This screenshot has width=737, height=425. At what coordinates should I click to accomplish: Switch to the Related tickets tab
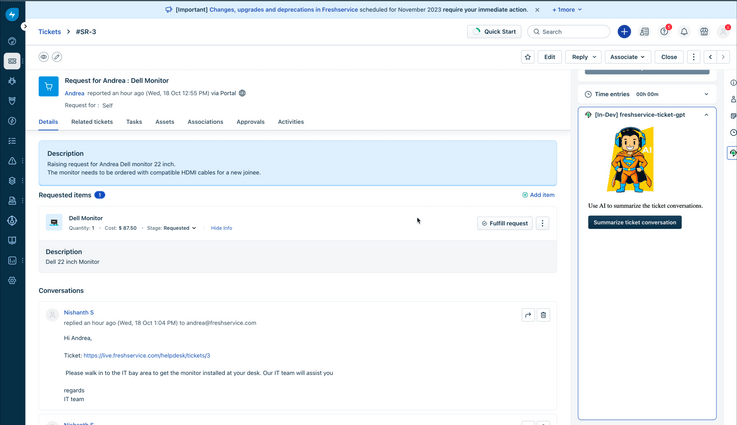(92, 122)
